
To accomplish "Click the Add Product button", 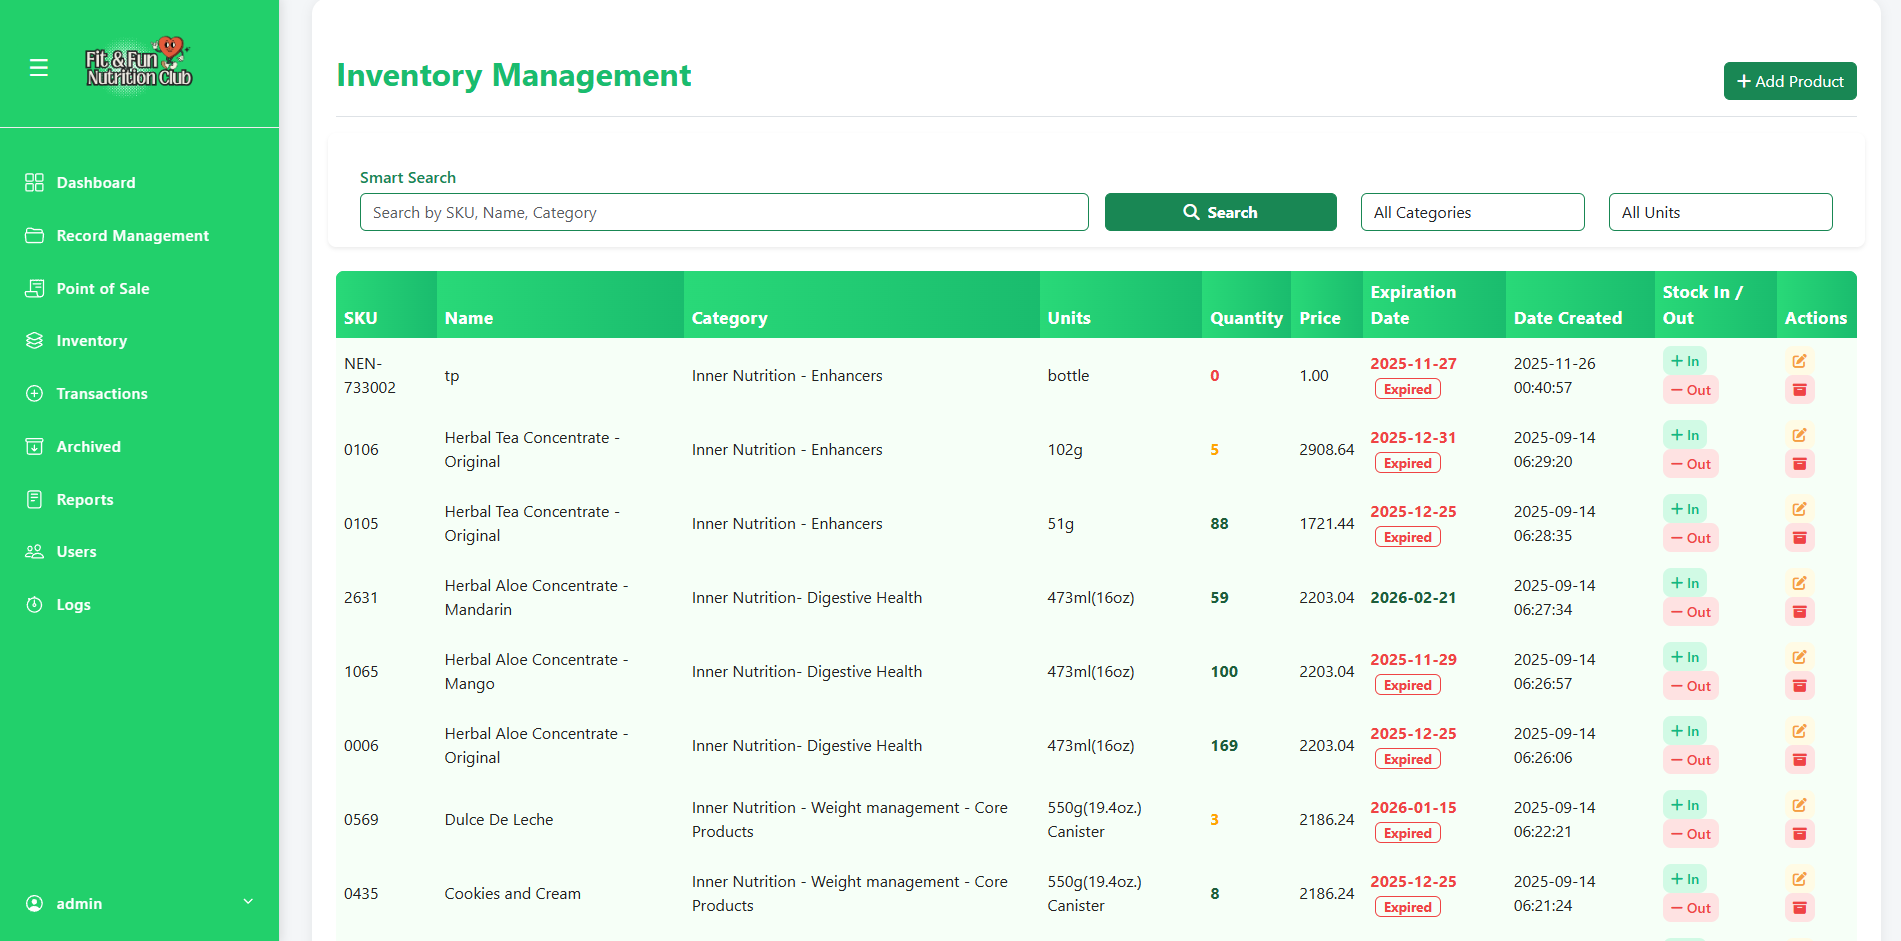I will (1789, 81).
